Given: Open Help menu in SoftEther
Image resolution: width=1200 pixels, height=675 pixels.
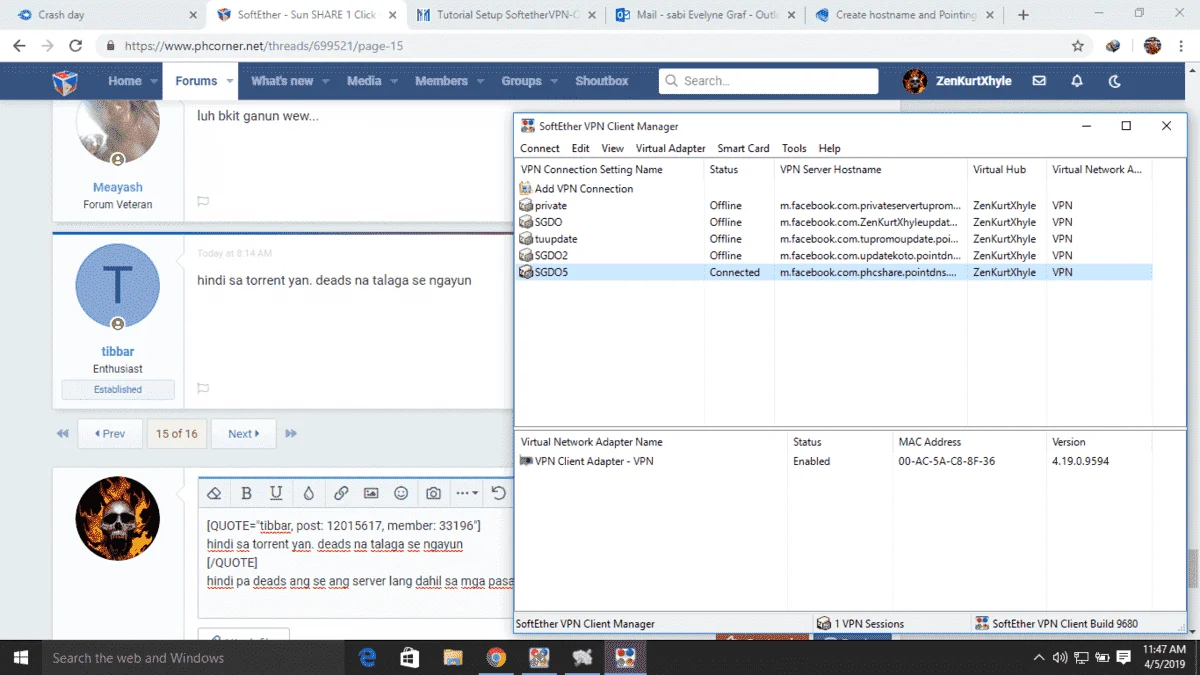Looking at the screenshot, I should point(830,148).
